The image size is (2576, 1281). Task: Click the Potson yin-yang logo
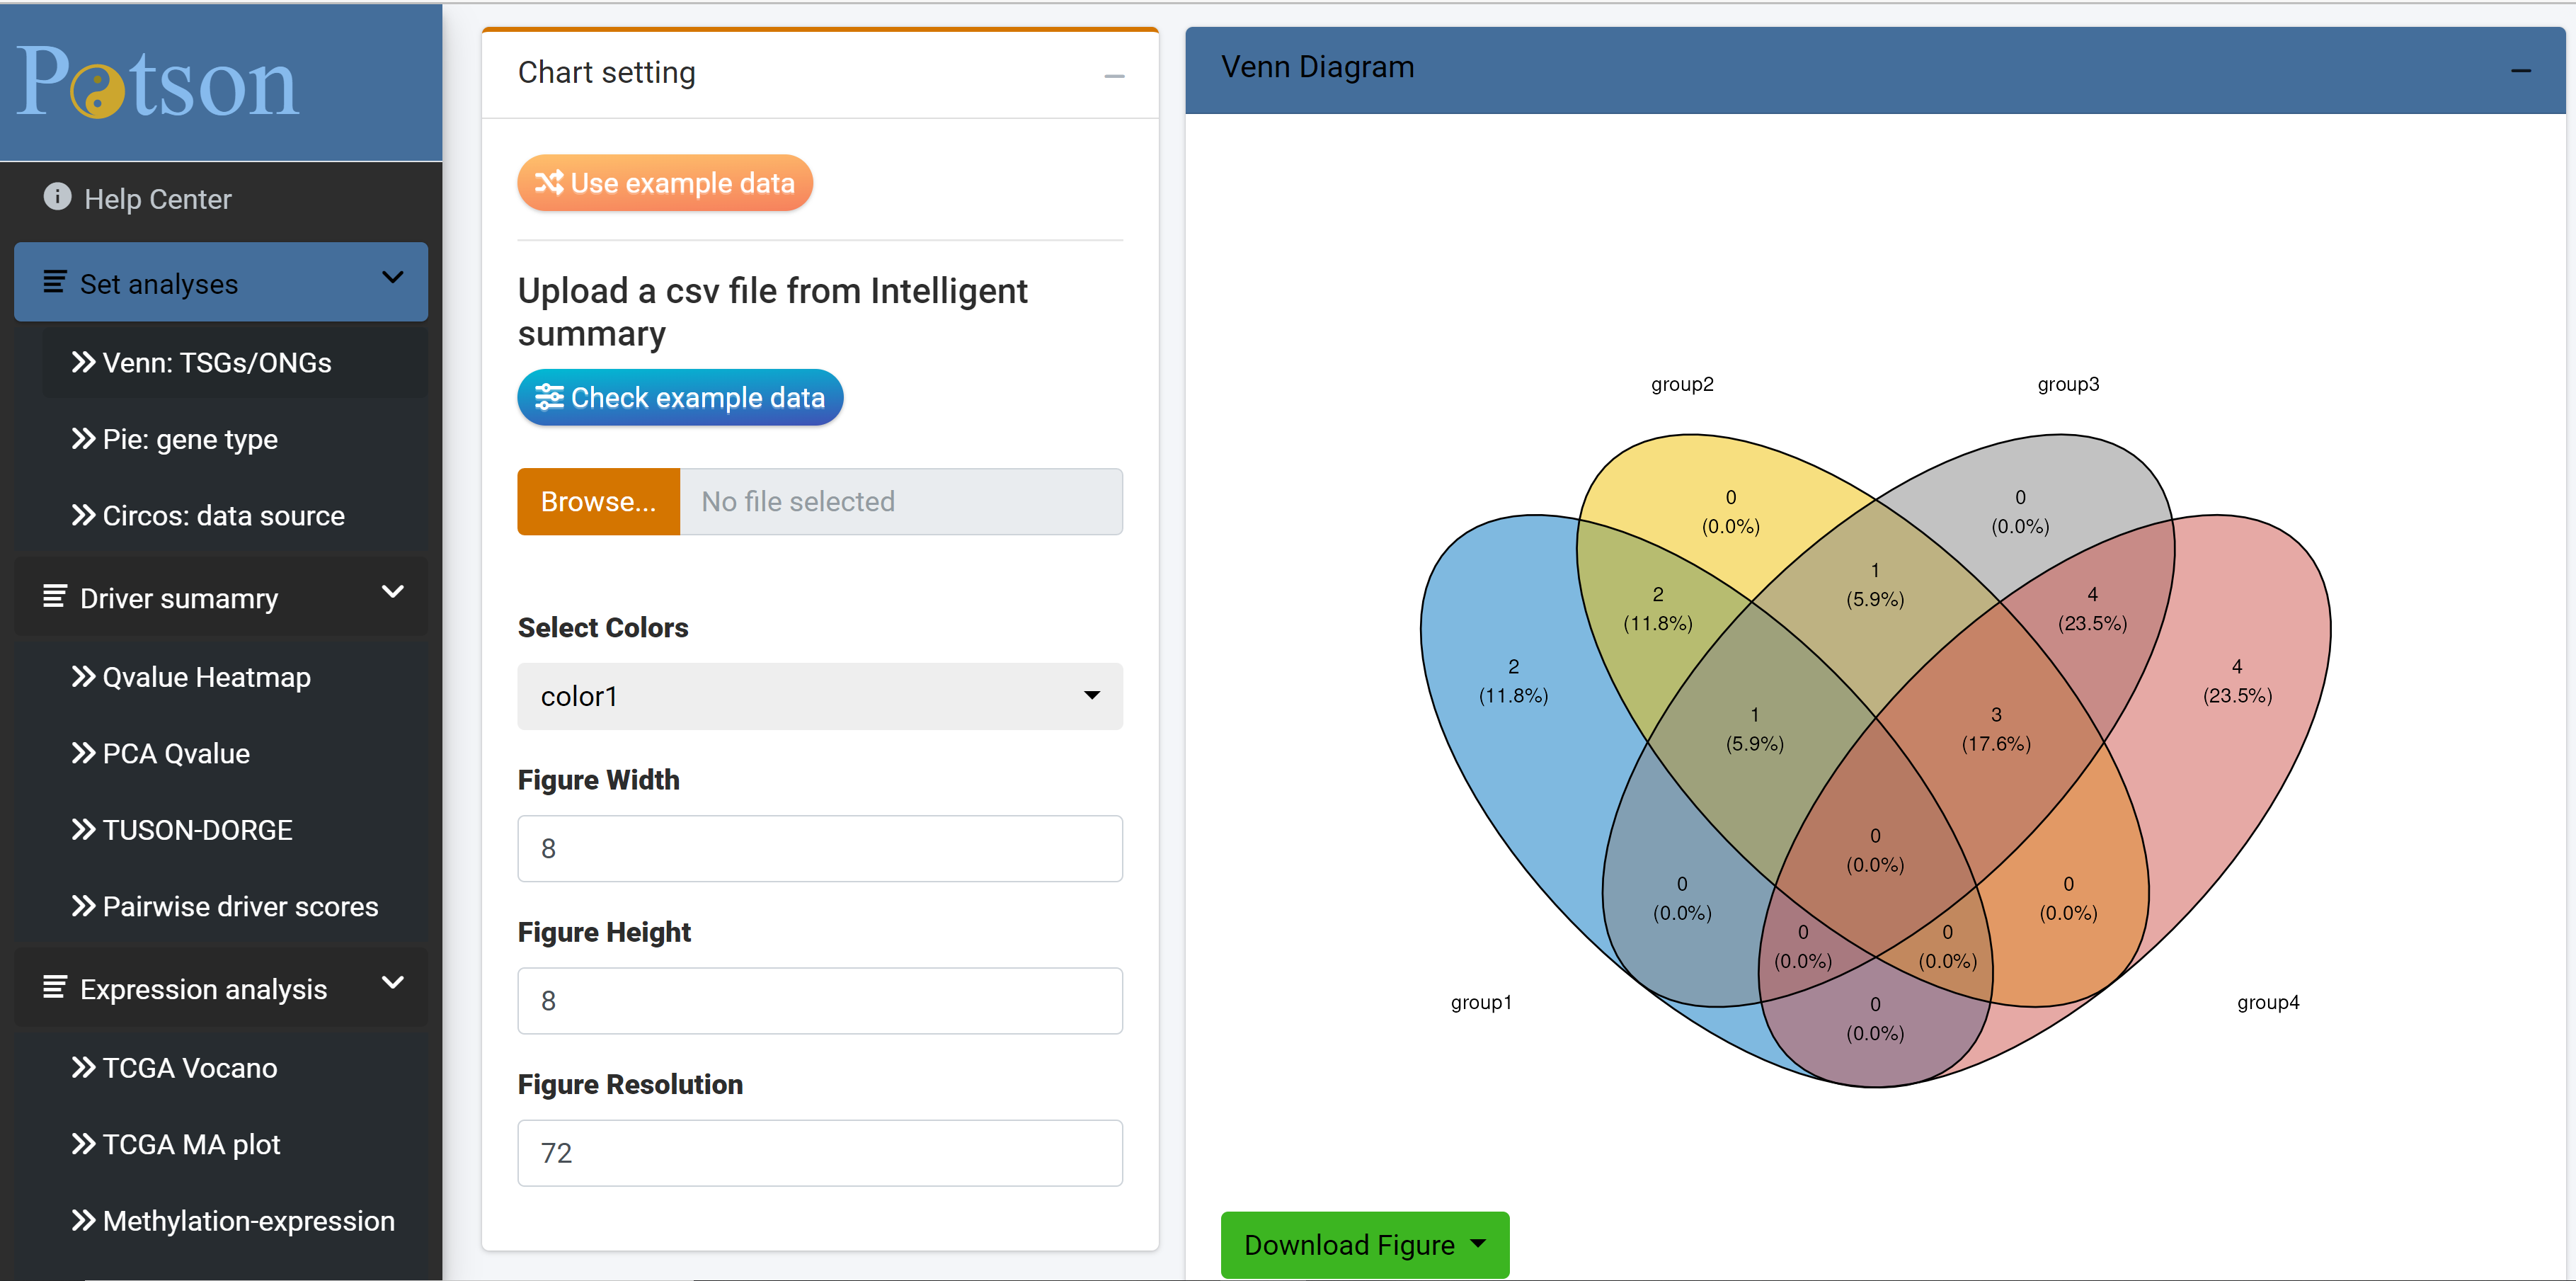pyautogui.click(x=97, y=92)
